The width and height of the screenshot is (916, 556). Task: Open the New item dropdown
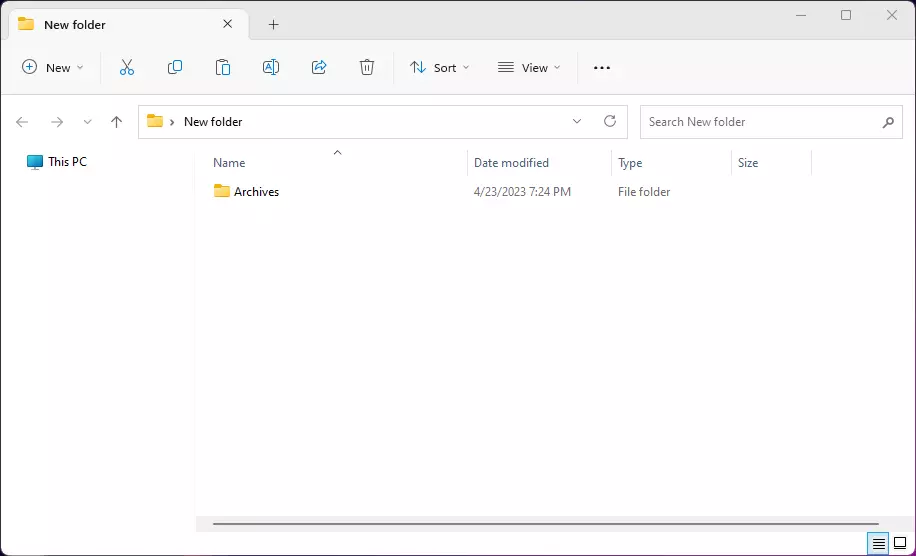pos(53,67)
